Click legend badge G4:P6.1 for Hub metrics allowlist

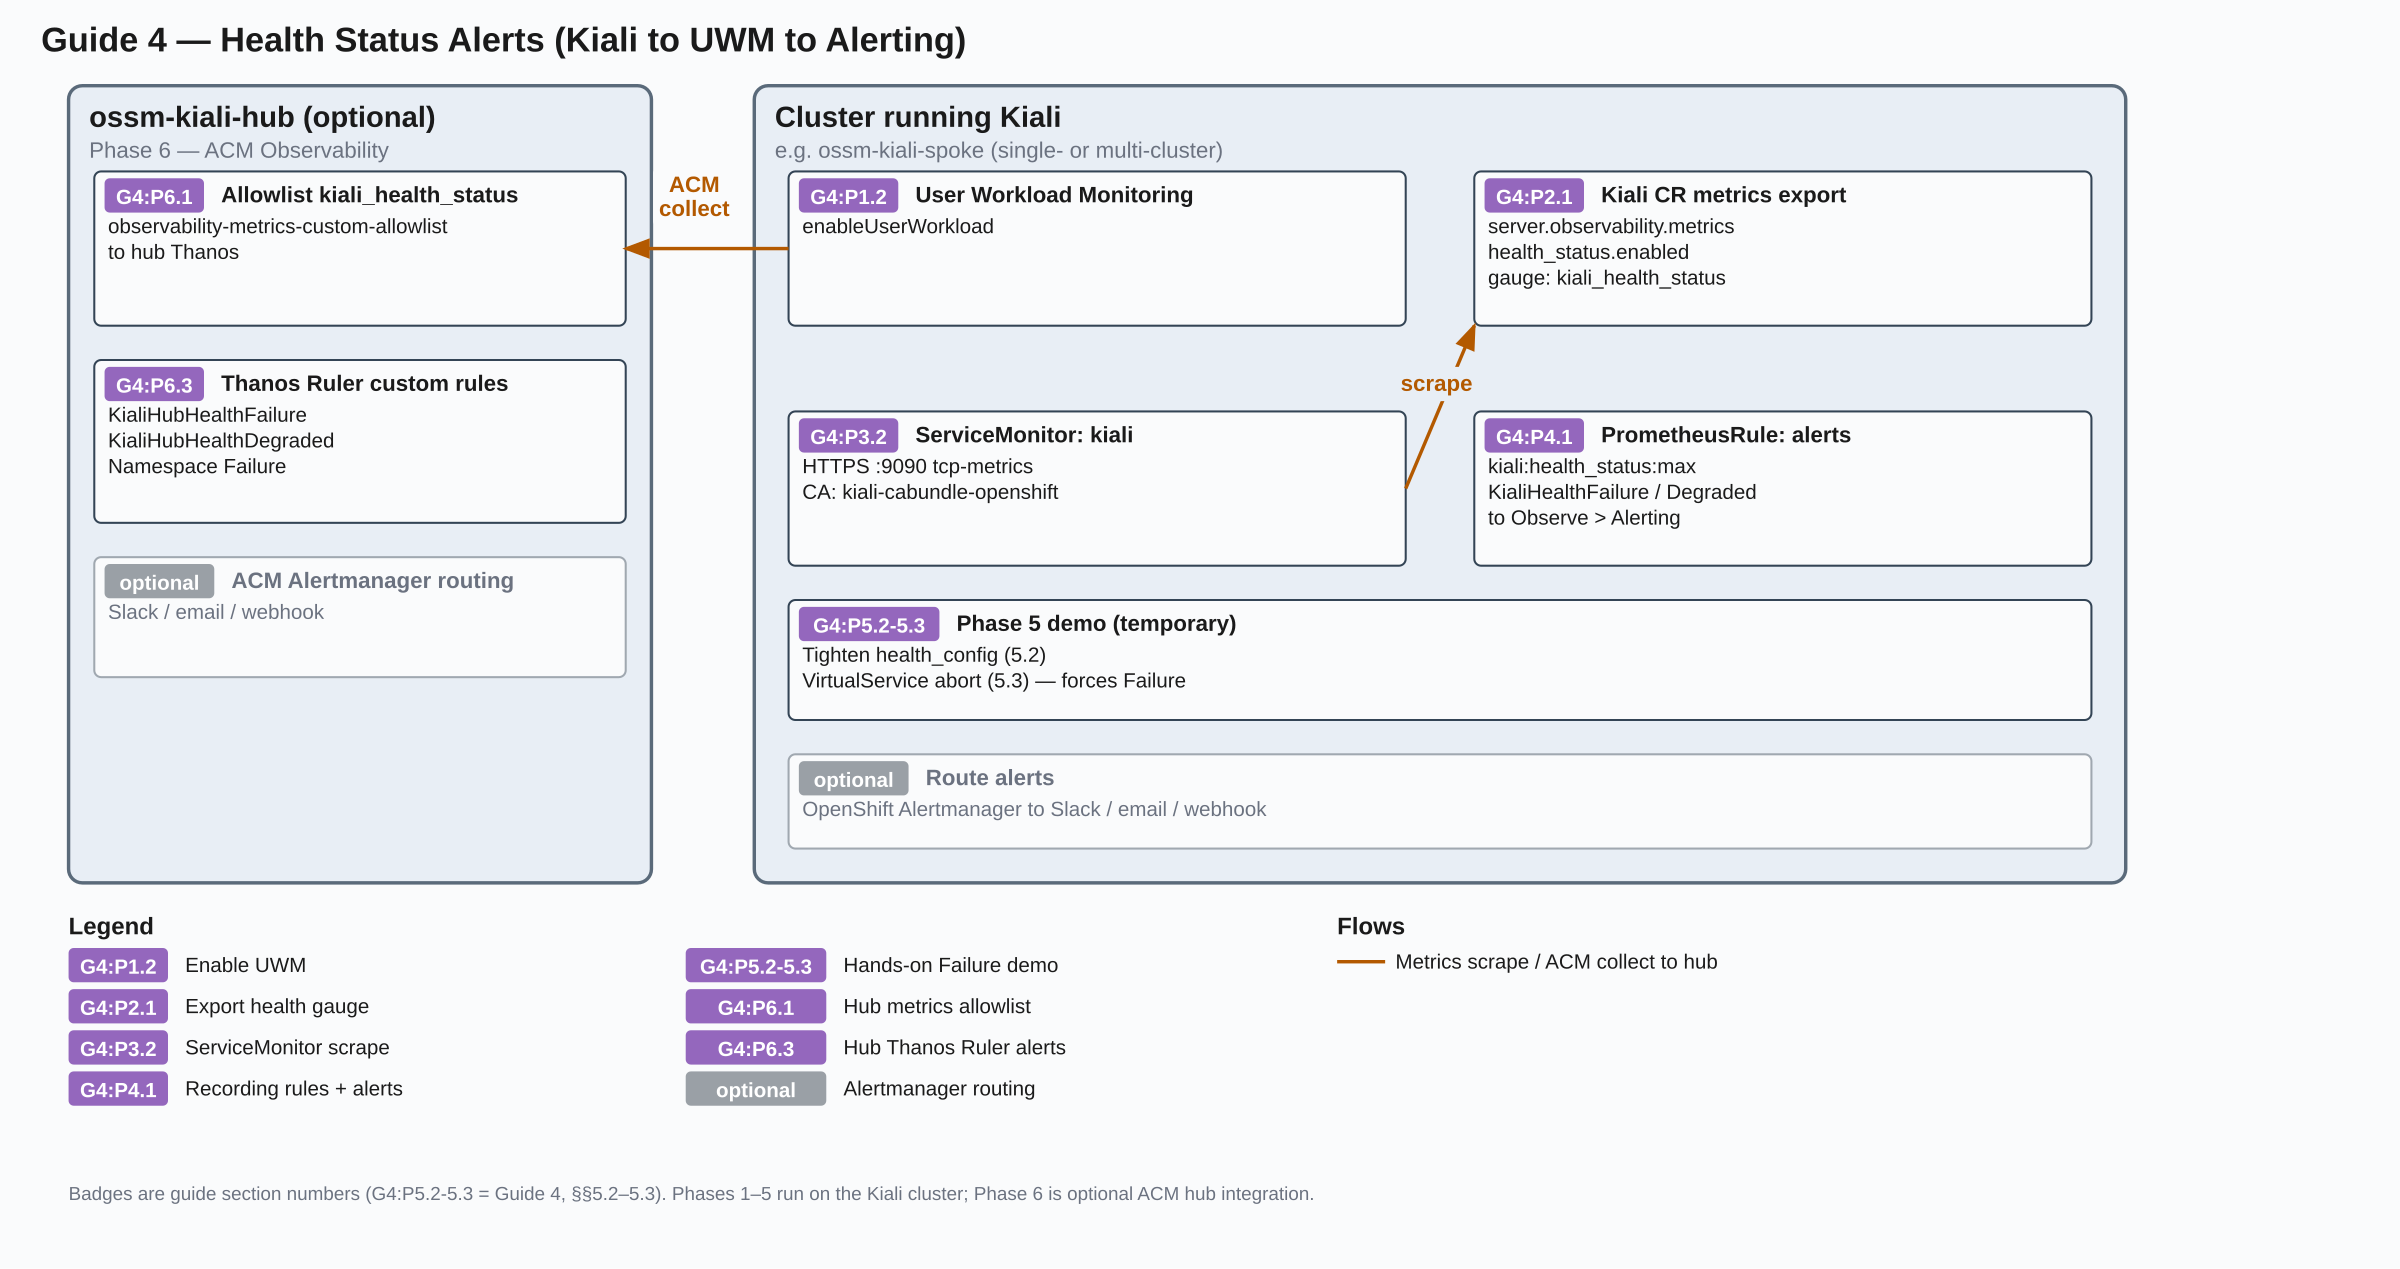coord(756,1007)
